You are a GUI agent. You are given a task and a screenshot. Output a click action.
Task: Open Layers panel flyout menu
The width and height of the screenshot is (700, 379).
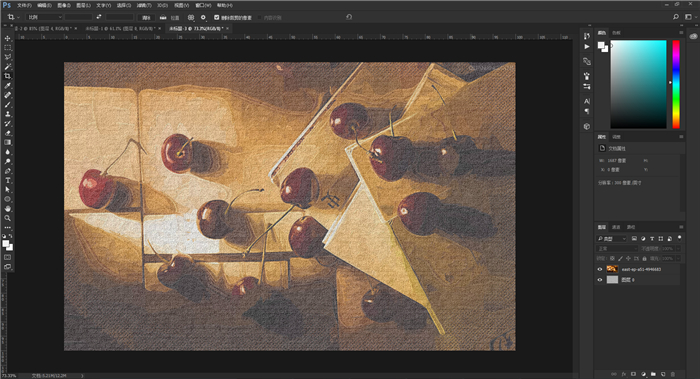[681, 227]
